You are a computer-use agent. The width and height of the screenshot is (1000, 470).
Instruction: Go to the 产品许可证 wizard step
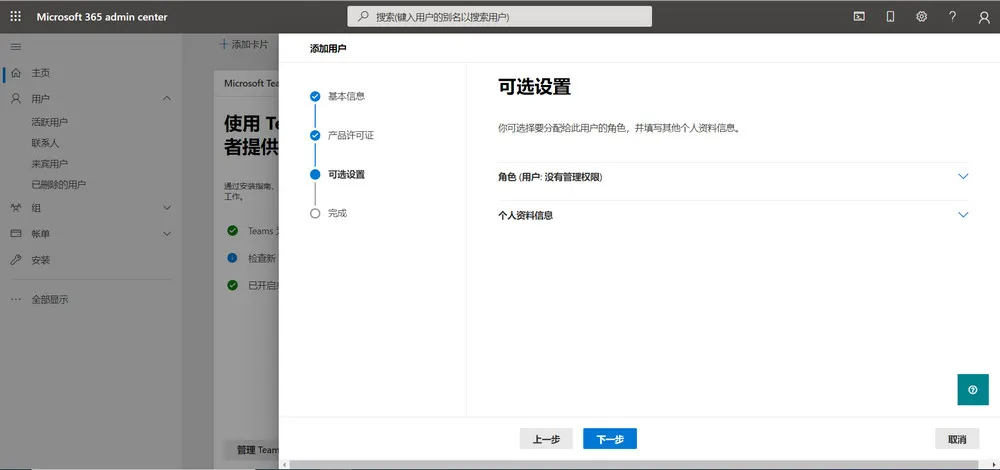[350, 135]
